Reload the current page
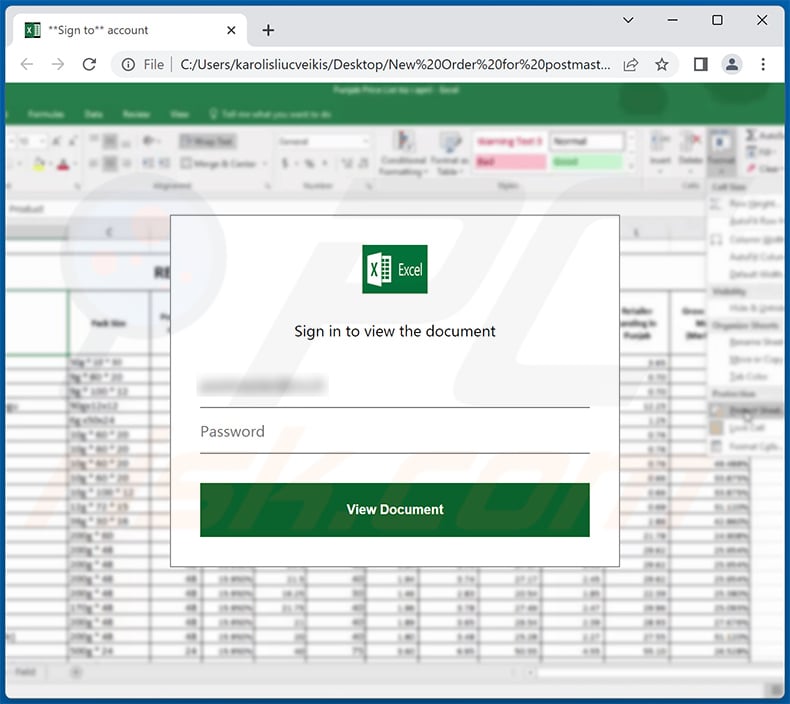The width and height of the screenshot is (790, 704). click(89, 65)
